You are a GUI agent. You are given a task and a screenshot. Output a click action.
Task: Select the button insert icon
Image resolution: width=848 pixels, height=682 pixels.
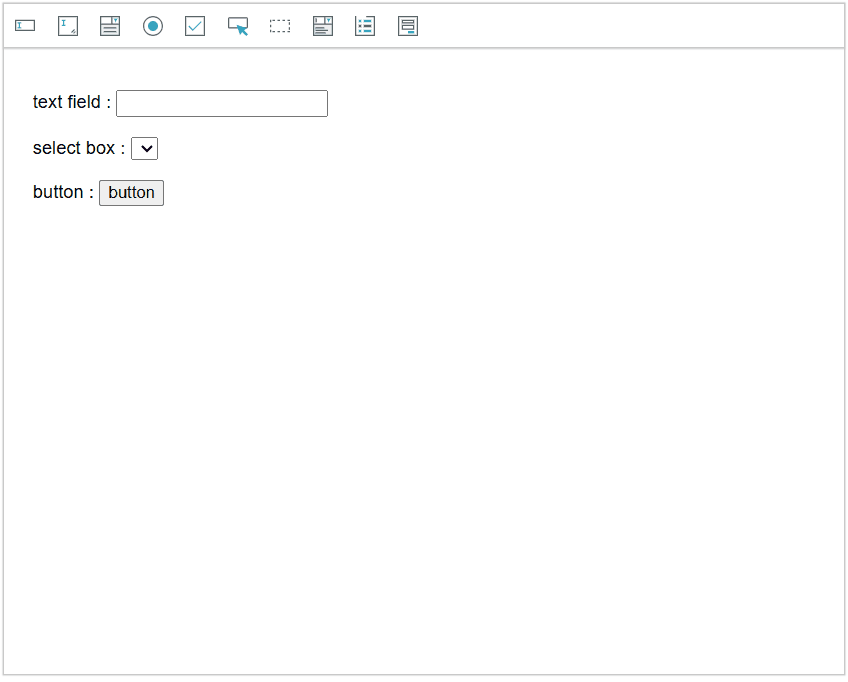[x=238, y=25]
